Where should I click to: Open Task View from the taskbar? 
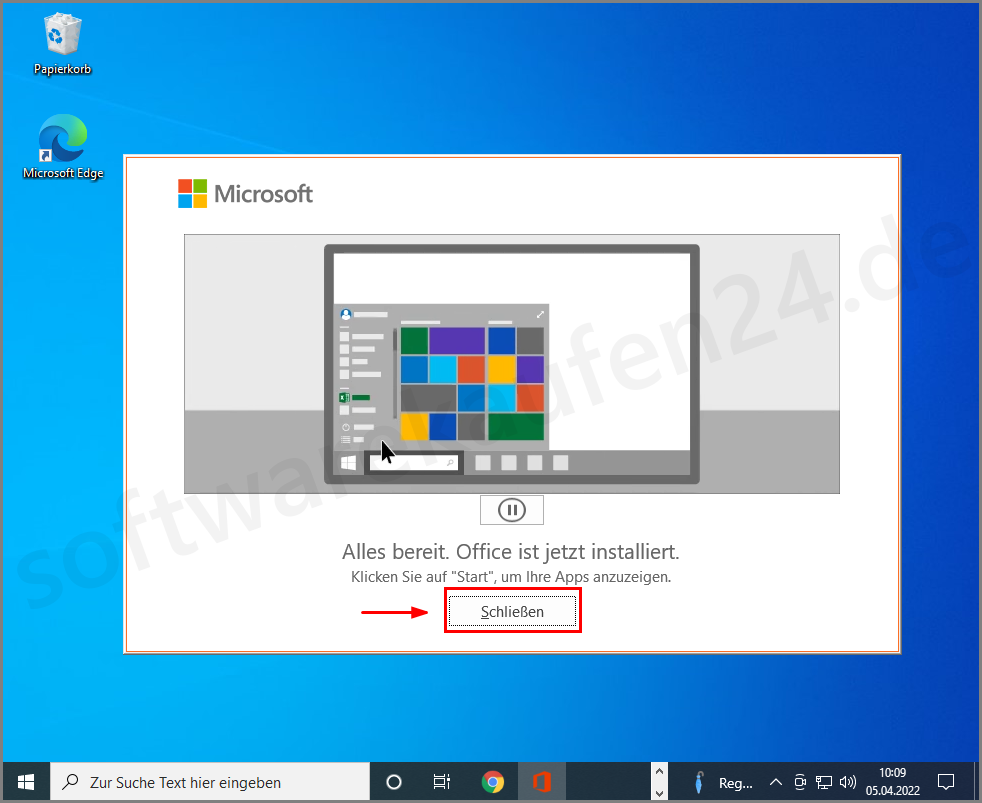pos(442,782)
